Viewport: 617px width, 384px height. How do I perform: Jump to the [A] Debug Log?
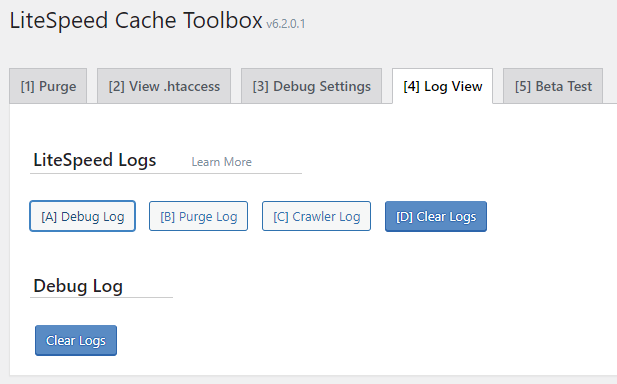pos(83,216)
